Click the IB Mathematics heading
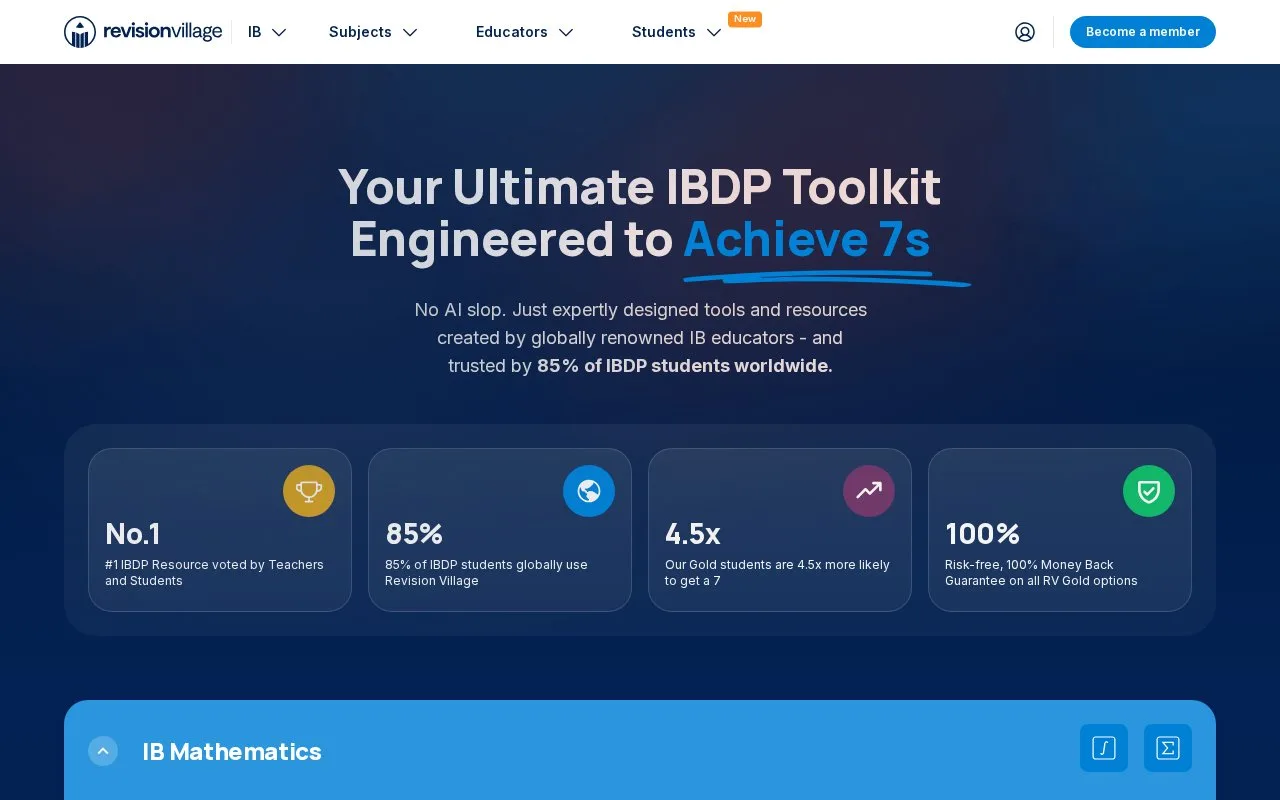 coord(232,751)
